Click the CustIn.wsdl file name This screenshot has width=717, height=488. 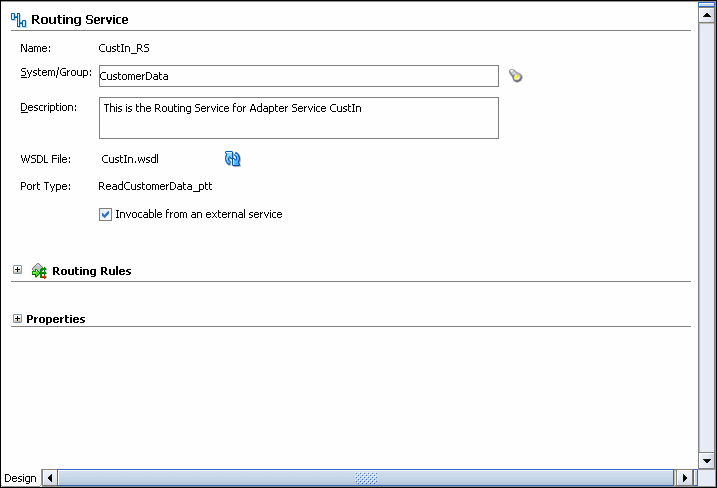pyautogui.click(x=130, y=159)
